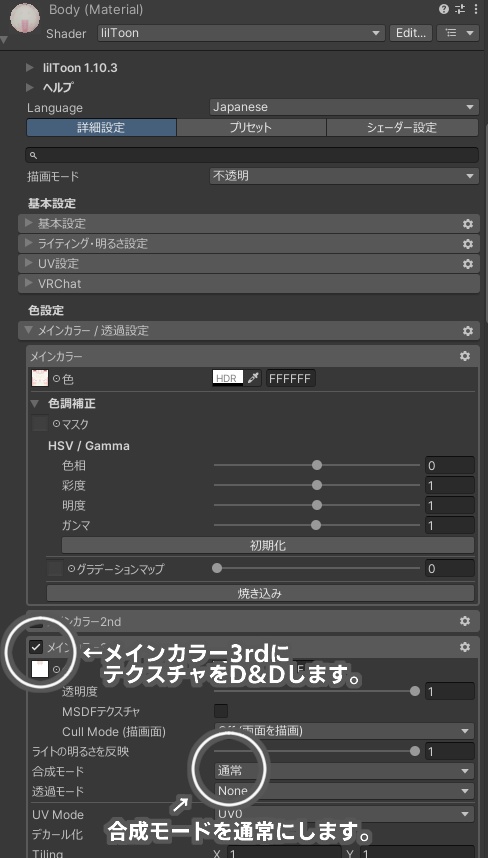Switch to the 詳細設定 tab
Screen dimensions: 488x858
101,127
